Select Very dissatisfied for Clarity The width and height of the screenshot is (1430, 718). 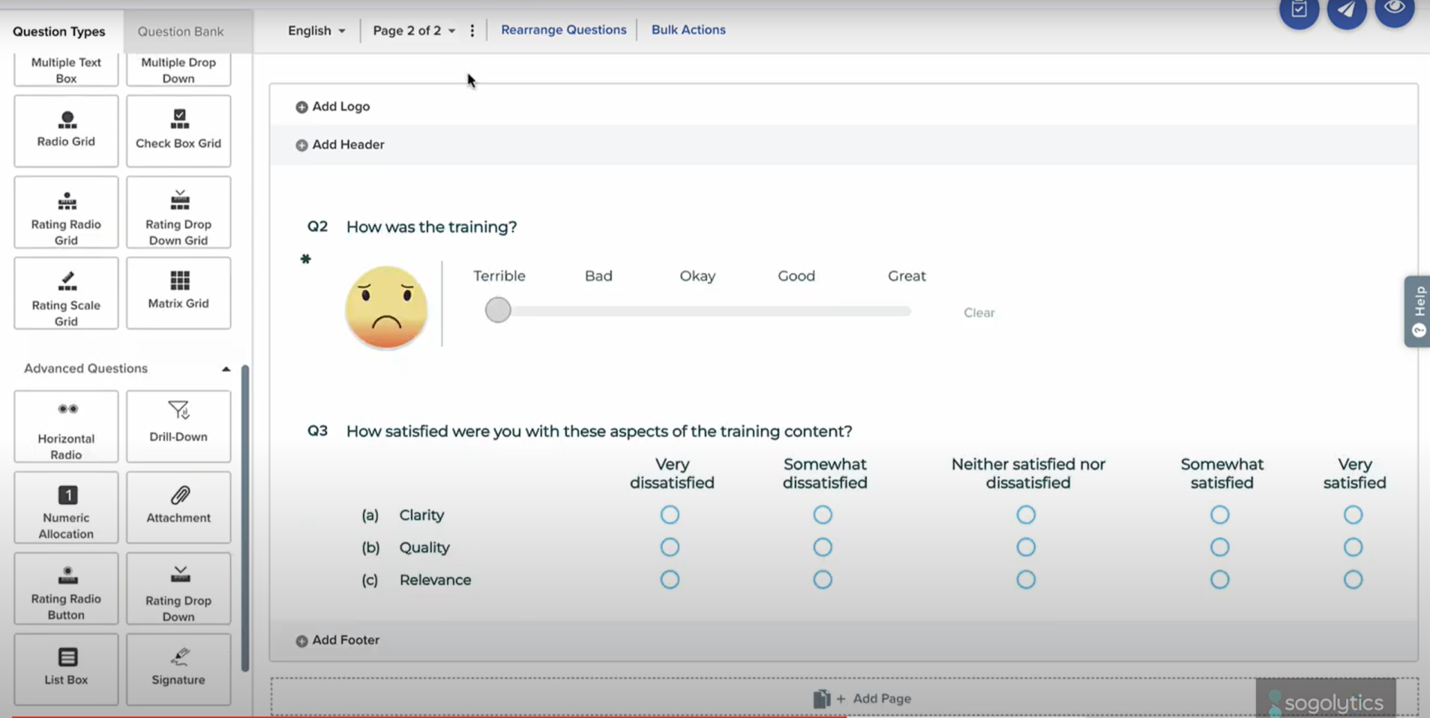point(670,515)
